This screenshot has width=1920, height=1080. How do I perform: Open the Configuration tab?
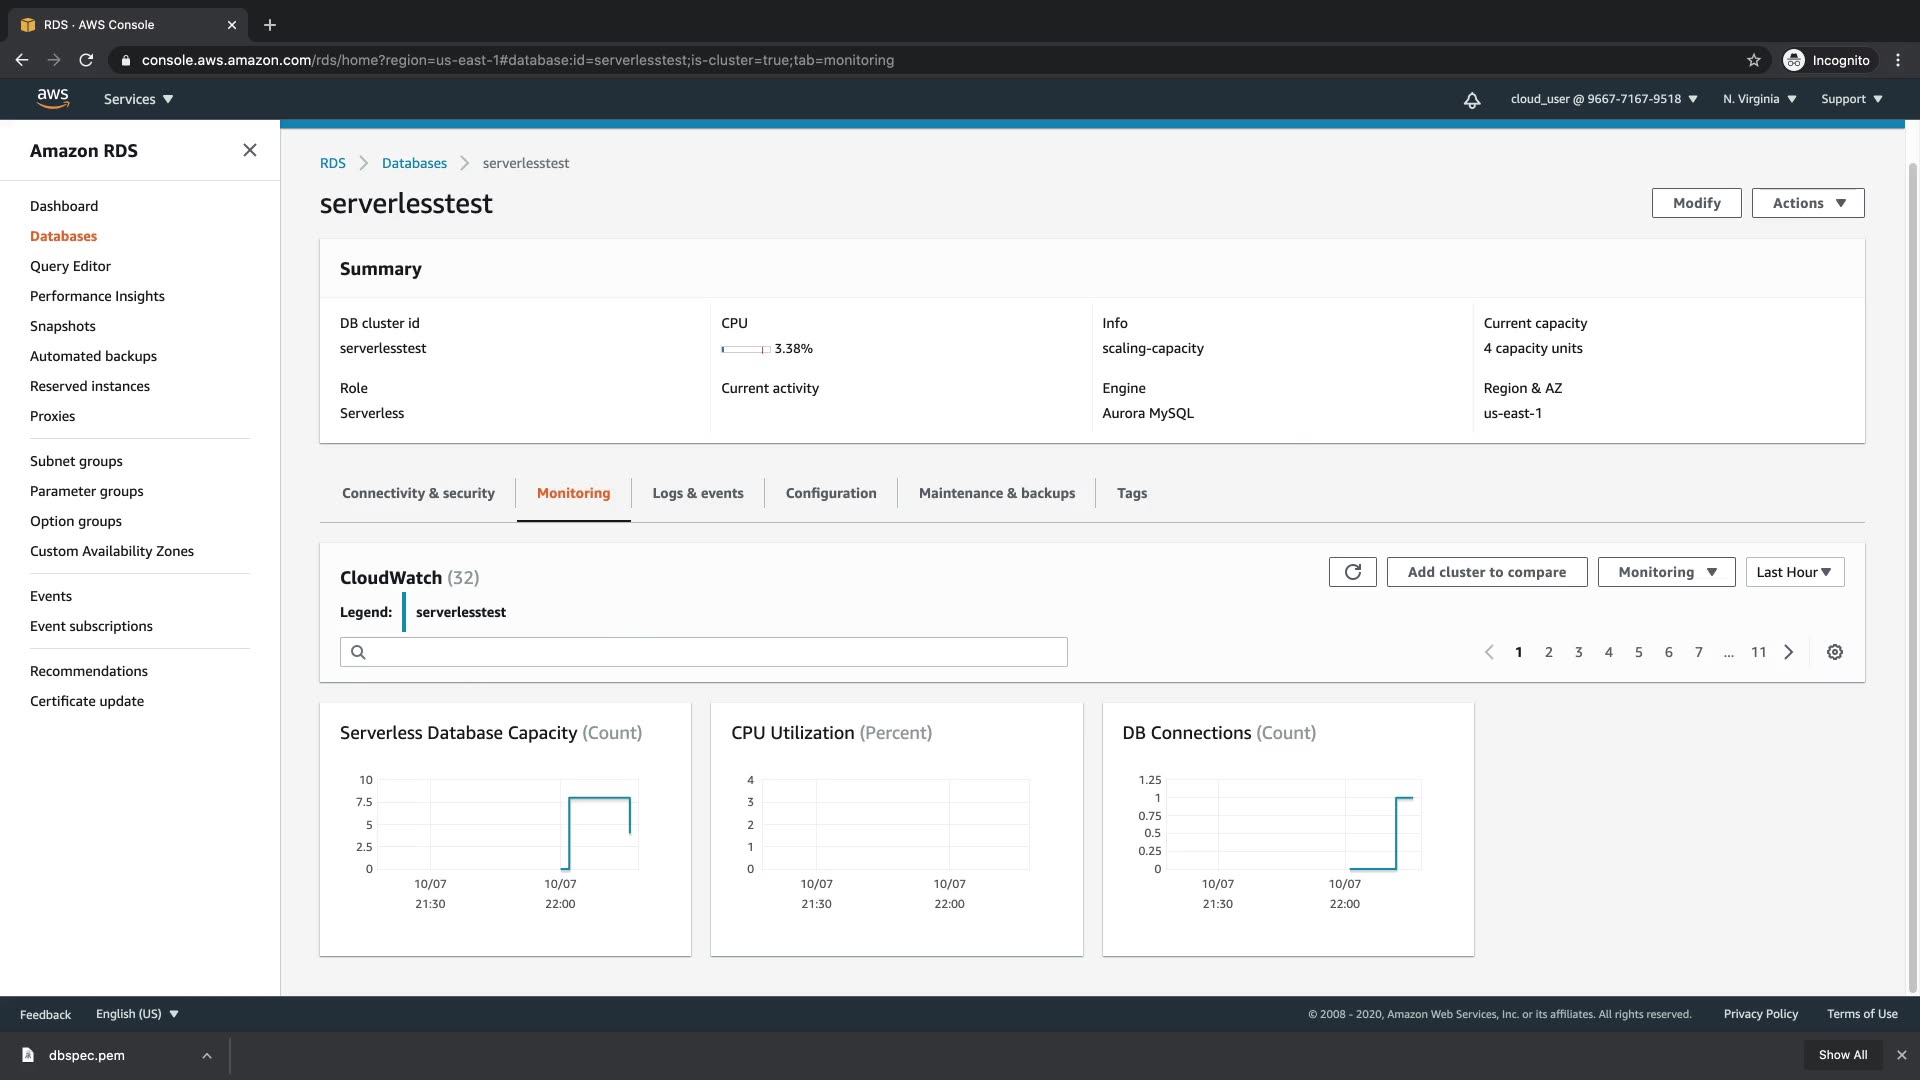click(830, 493)
